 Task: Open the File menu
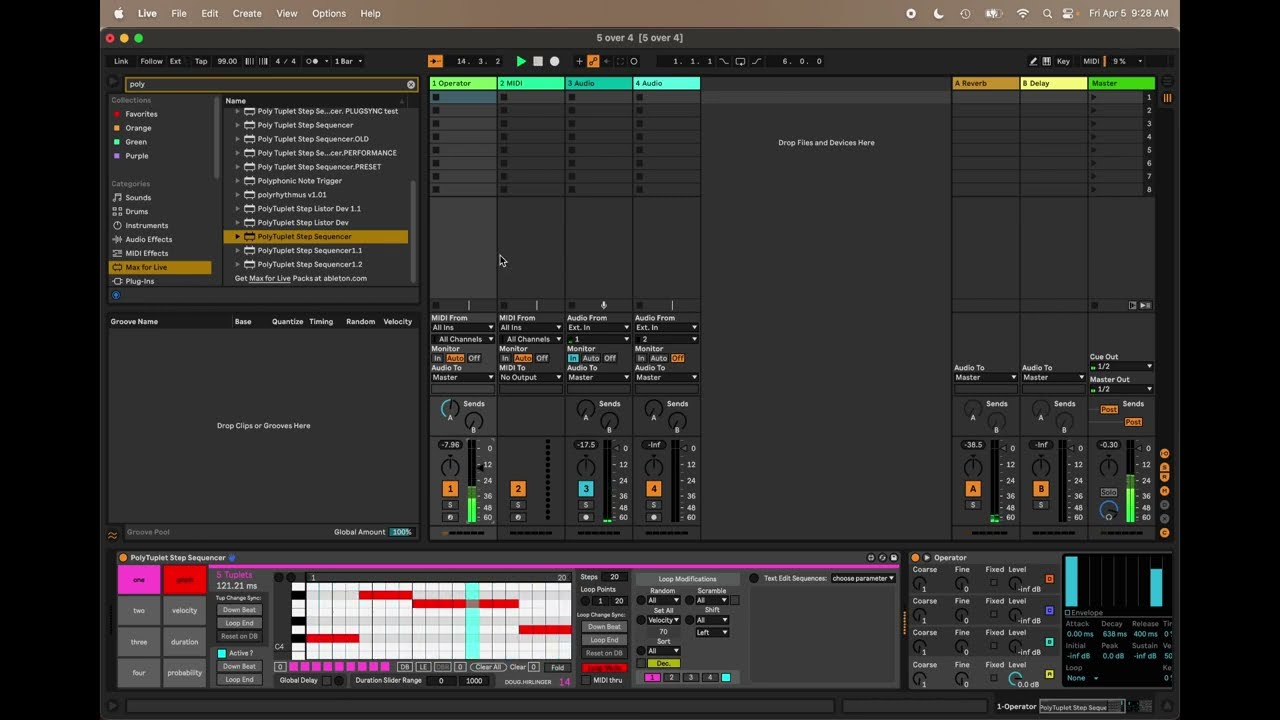[179, 13]
